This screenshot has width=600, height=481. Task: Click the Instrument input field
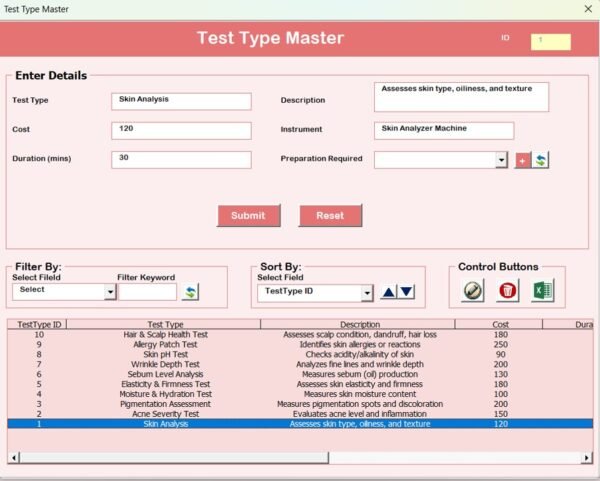444,130
